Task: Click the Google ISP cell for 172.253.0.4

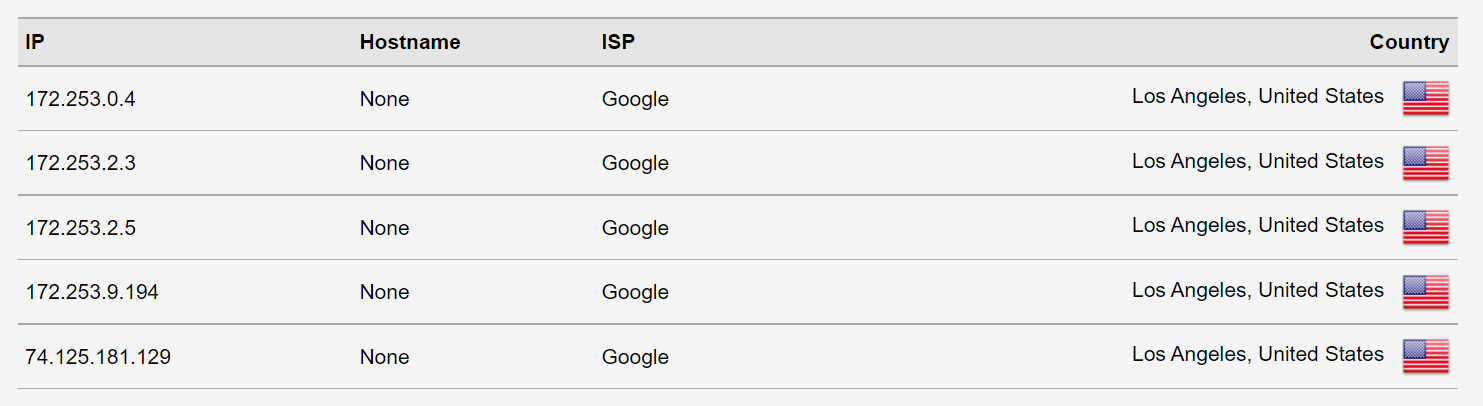Action: tap(635, 99)
